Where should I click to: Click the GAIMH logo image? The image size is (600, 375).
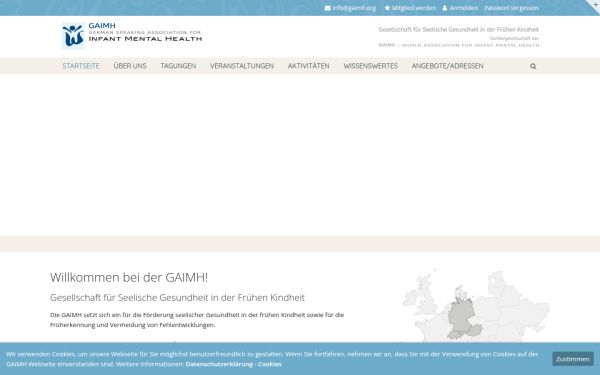click(73, 36)
